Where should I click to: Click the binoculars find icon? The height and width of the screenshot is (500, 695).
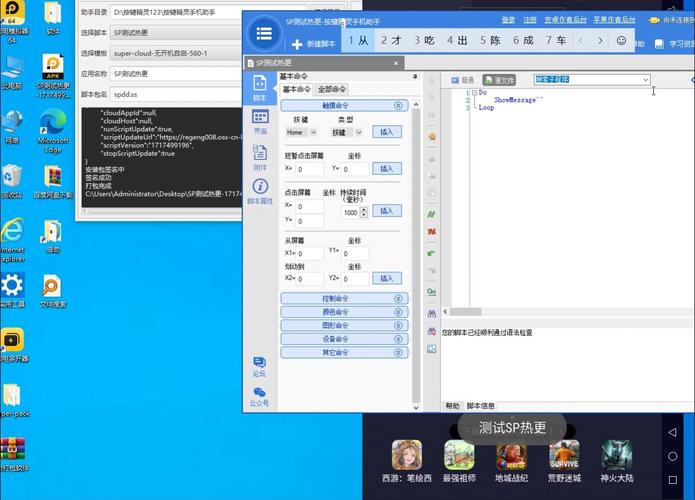coord(432,313)
